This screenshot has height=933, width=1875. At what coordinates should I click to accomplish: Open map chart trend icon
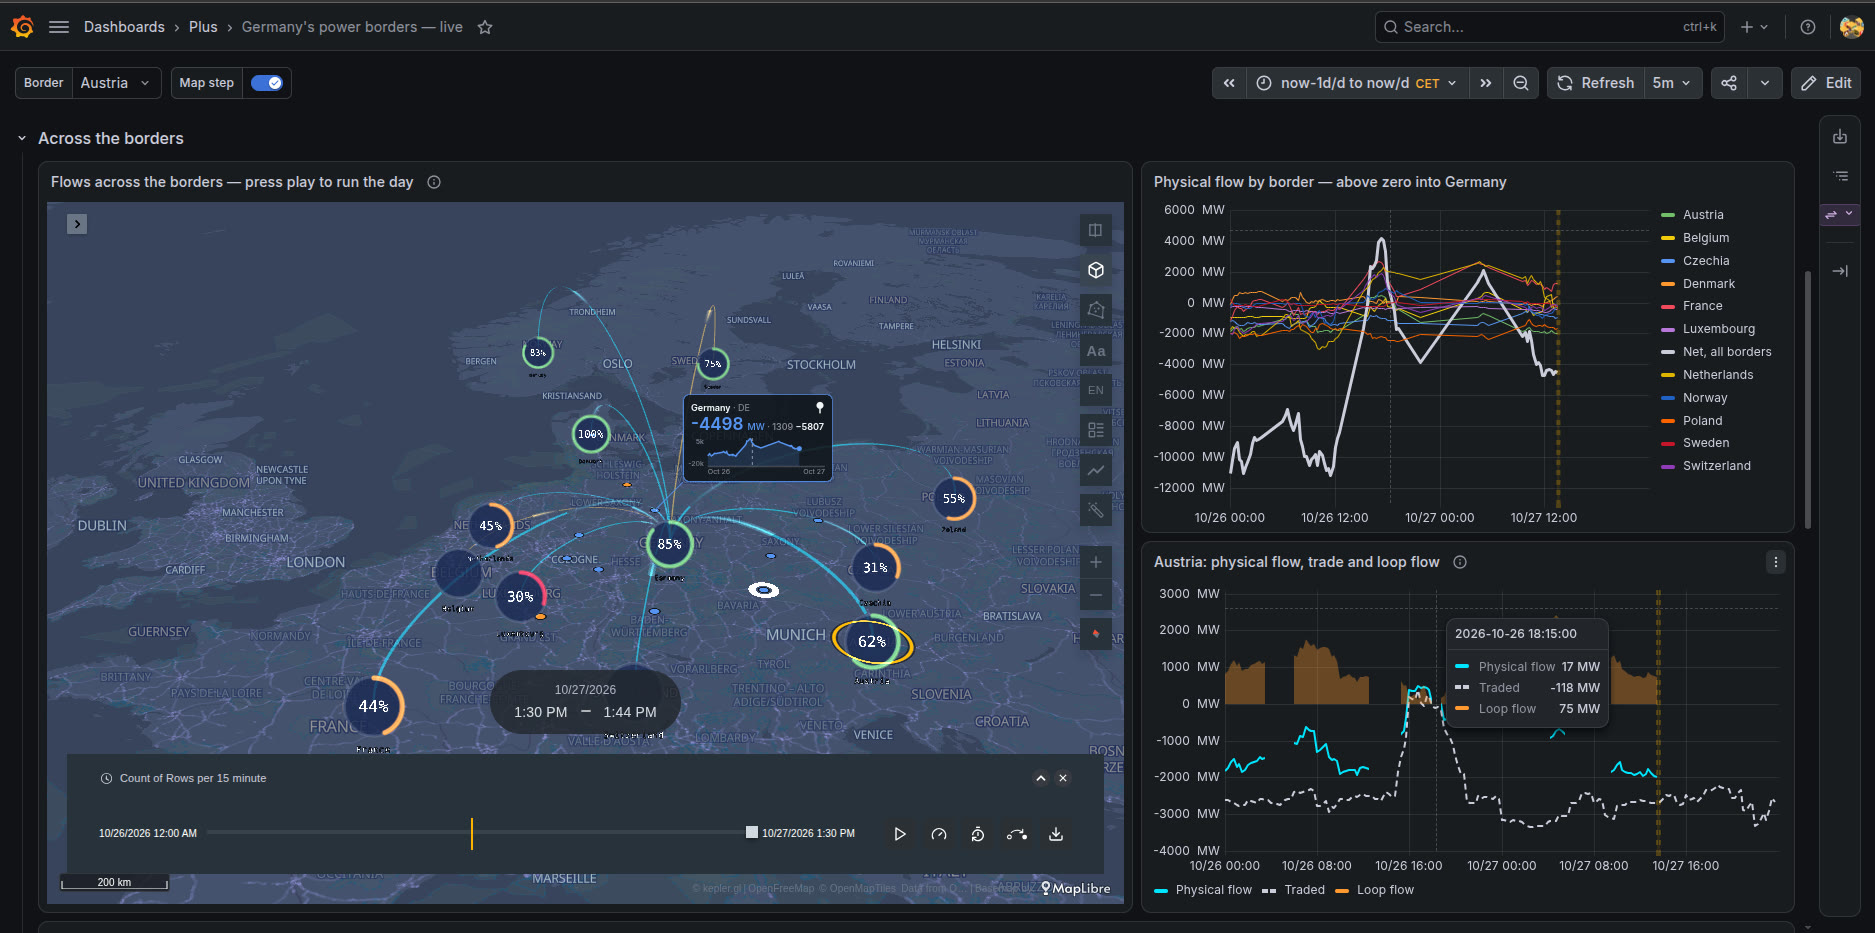(x=1096, y=470)
